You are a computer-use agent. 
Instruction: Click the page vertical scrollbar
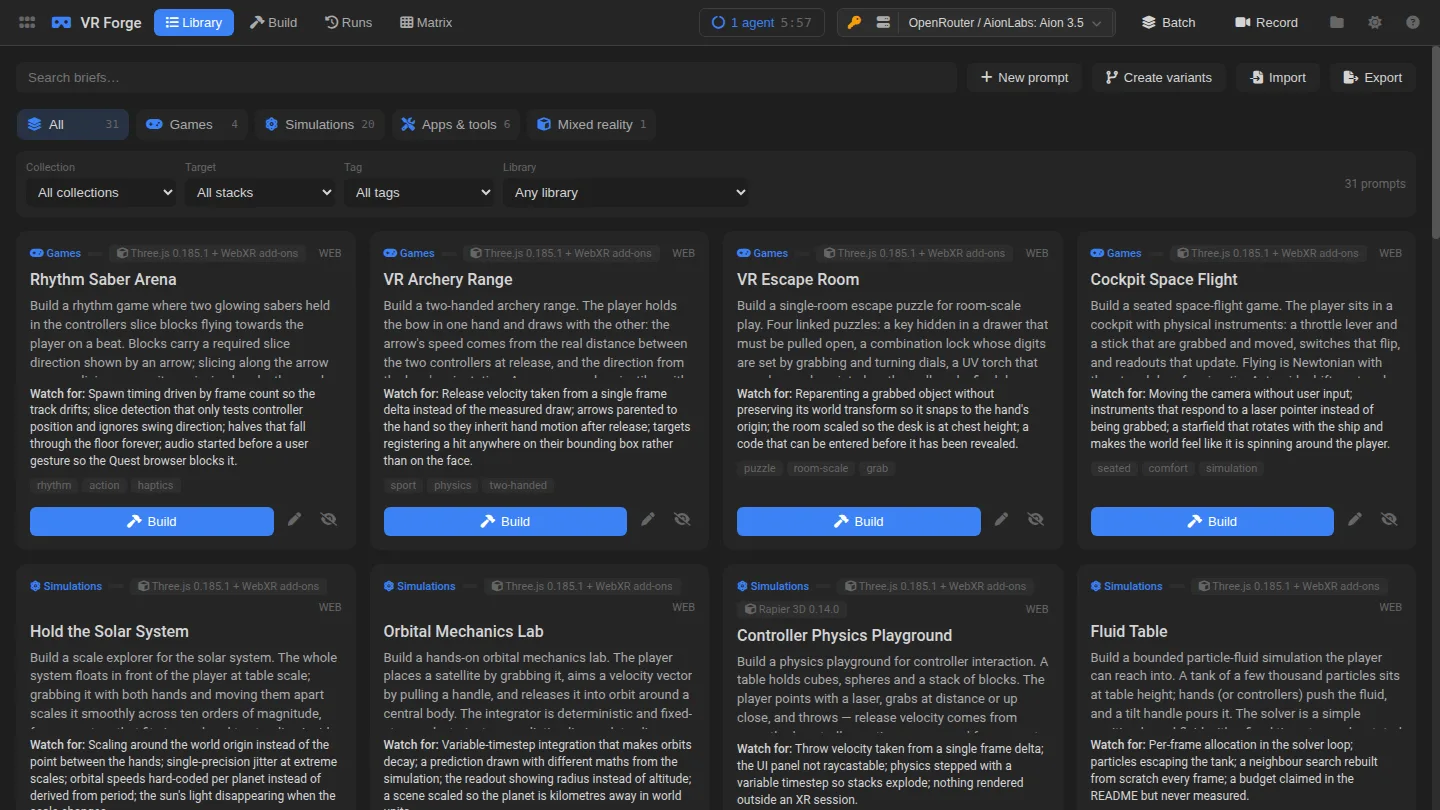click(1434, 140)
